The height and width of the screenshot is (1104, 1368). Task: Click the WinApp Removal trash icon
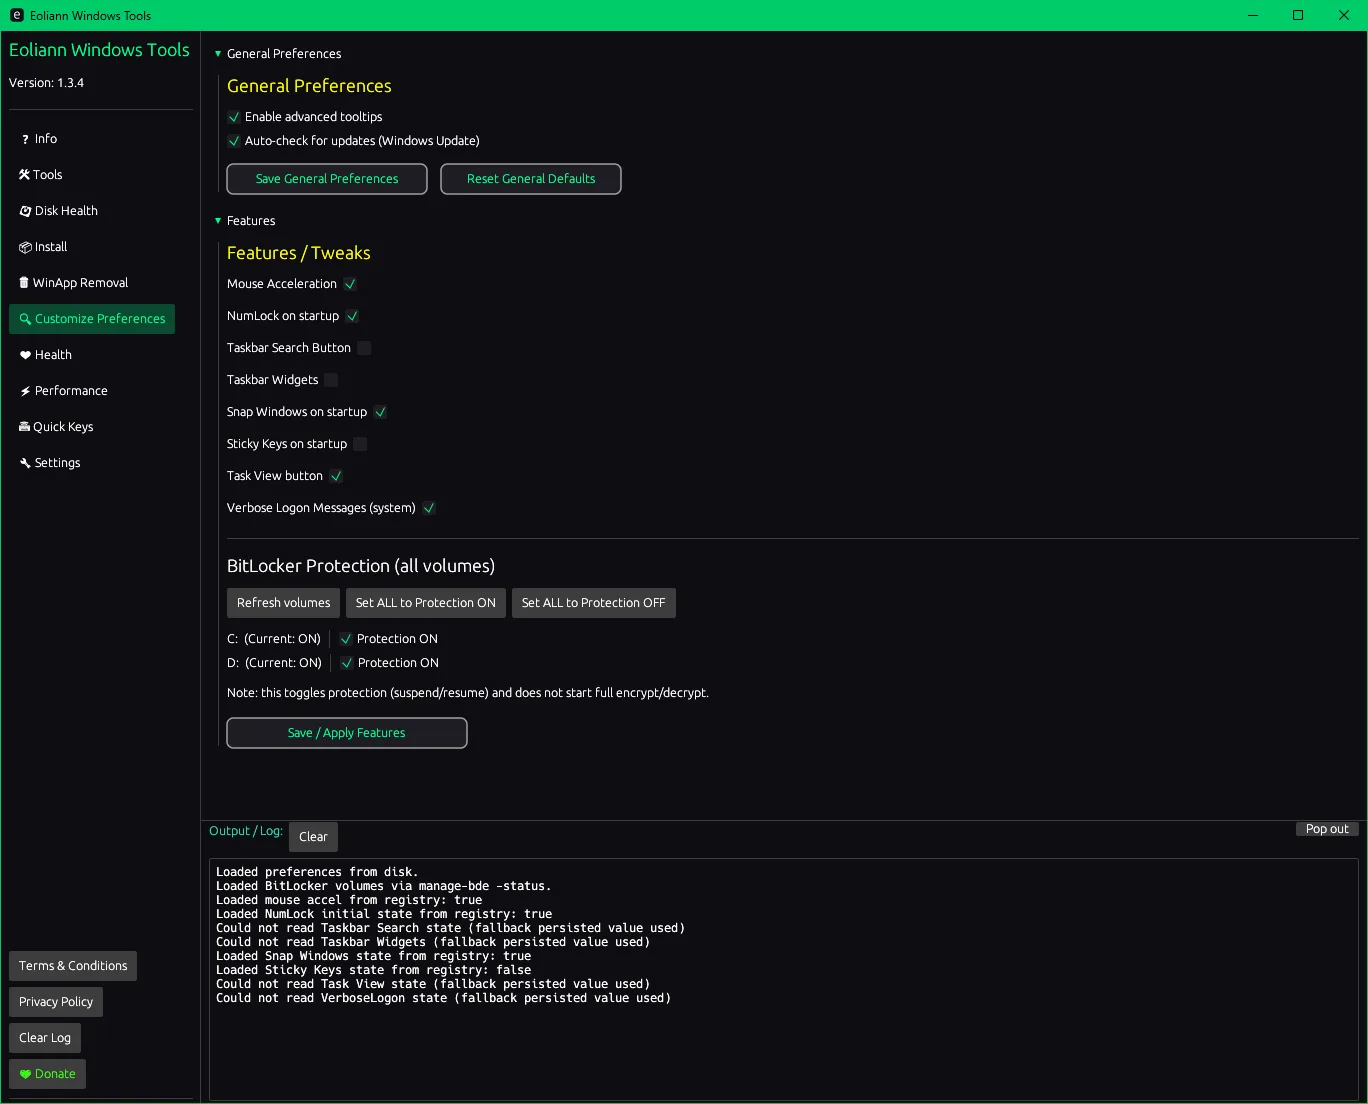click(24, 283)
